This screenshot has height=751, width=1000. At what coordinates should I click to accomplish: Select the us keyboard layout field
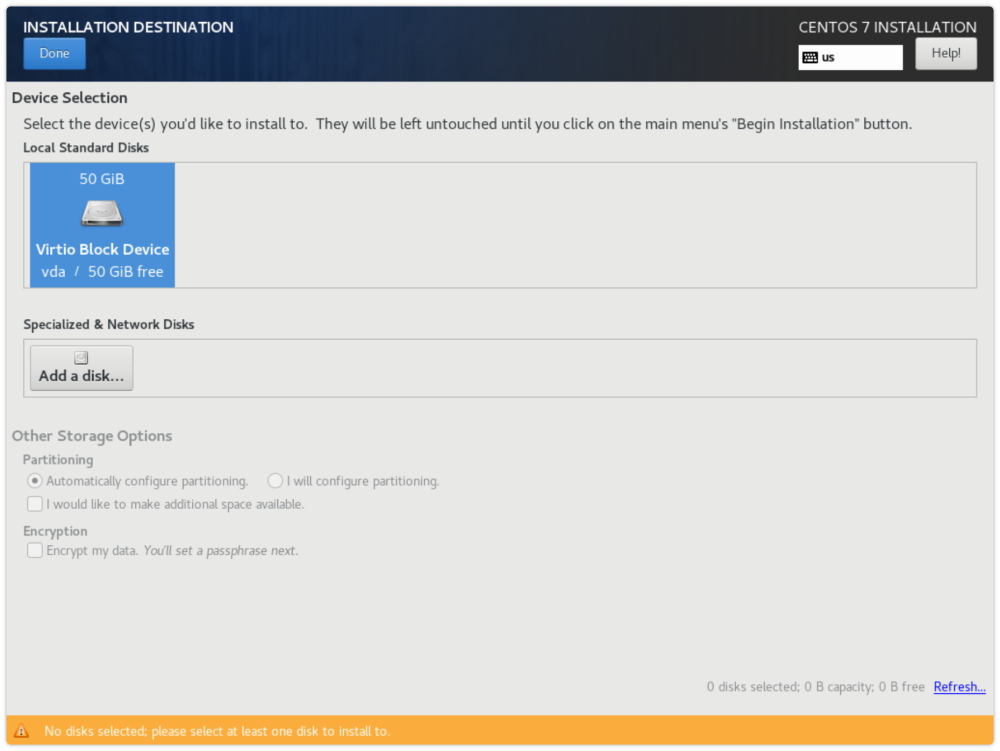(x=850, y=57)
